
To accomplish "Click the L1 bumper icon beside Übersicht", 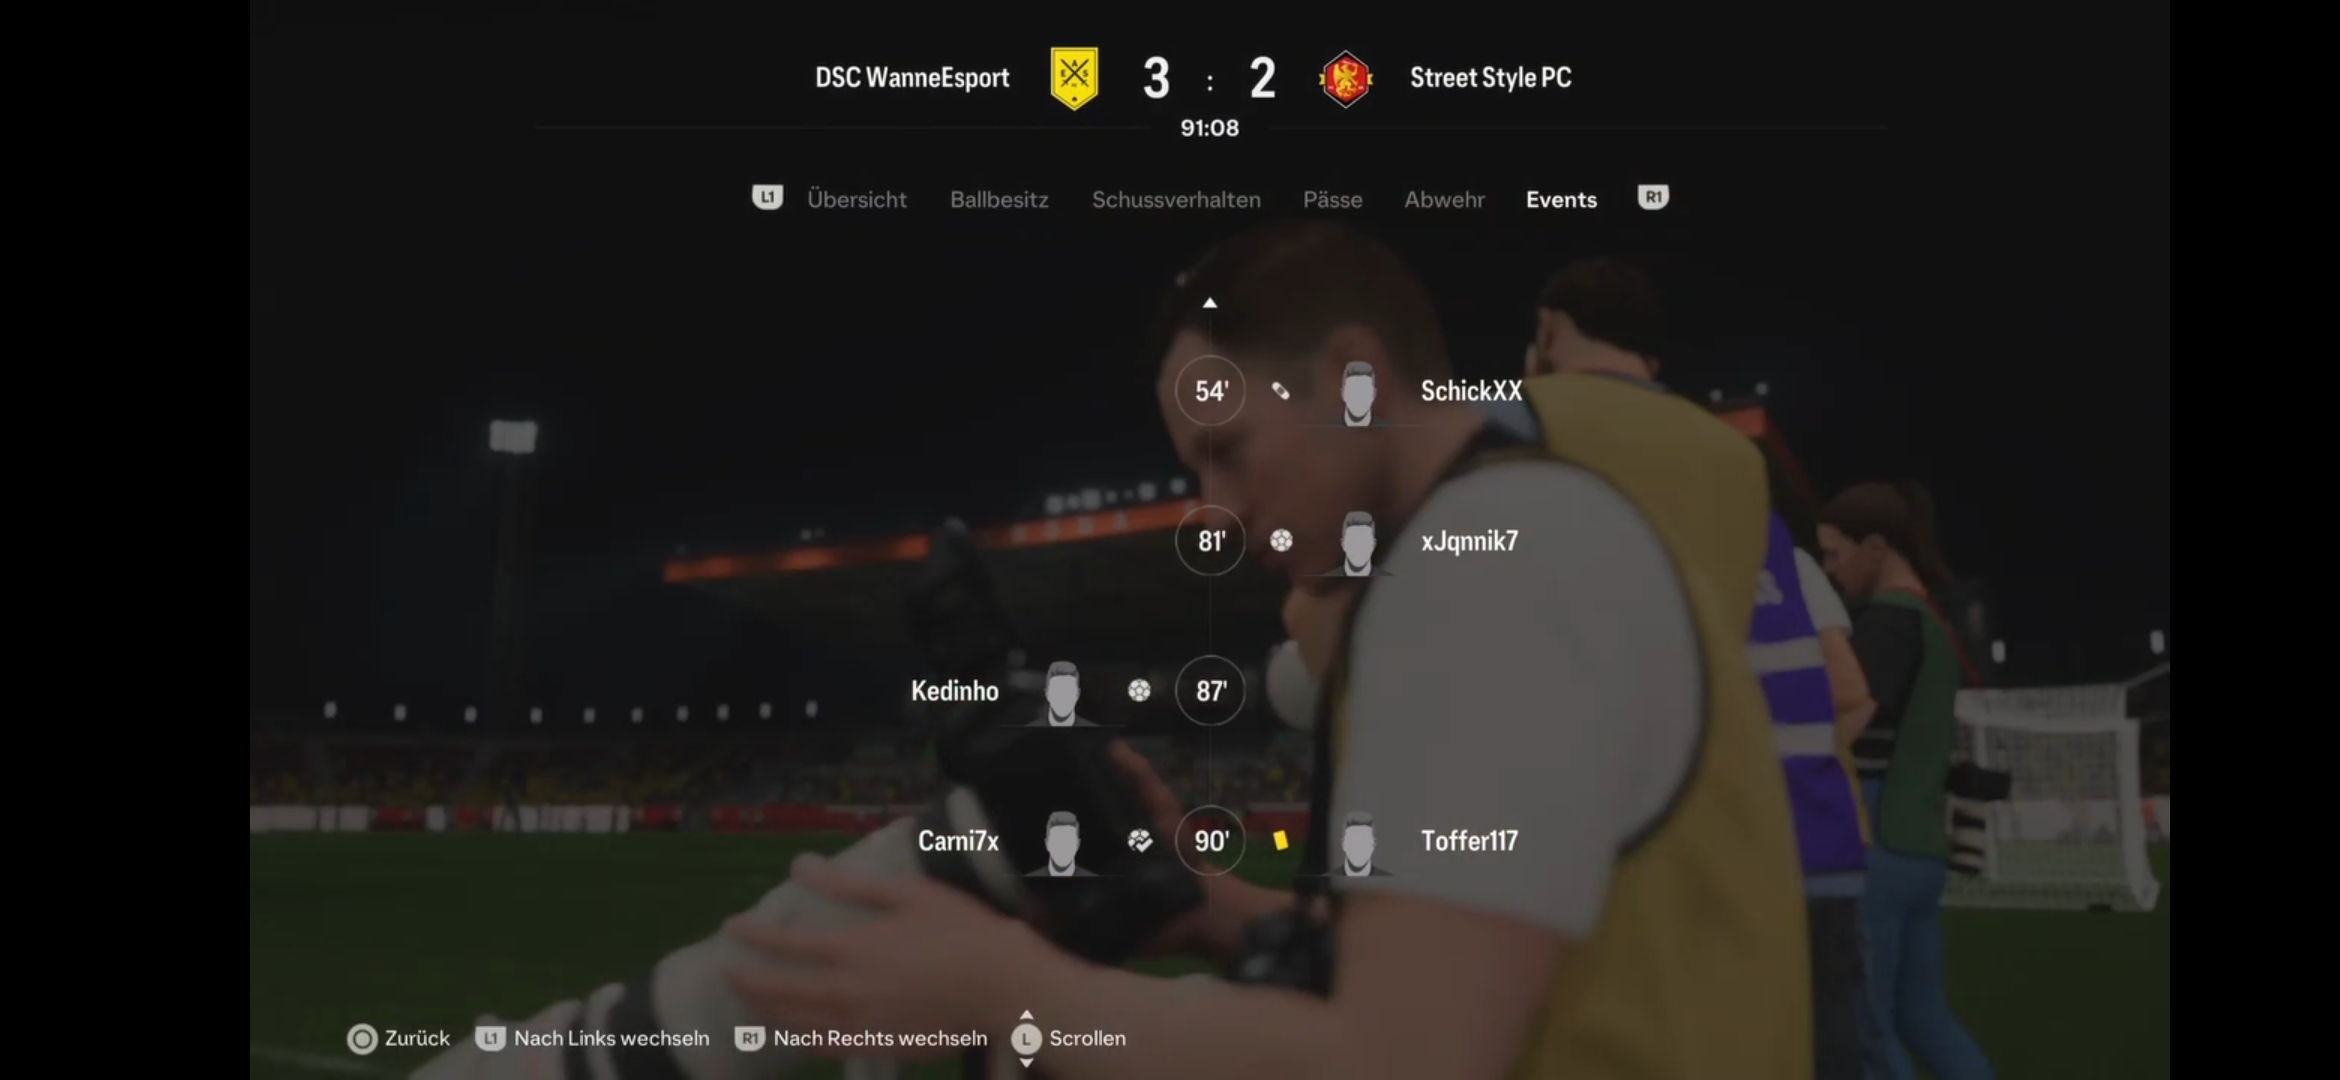I will 767,197.
